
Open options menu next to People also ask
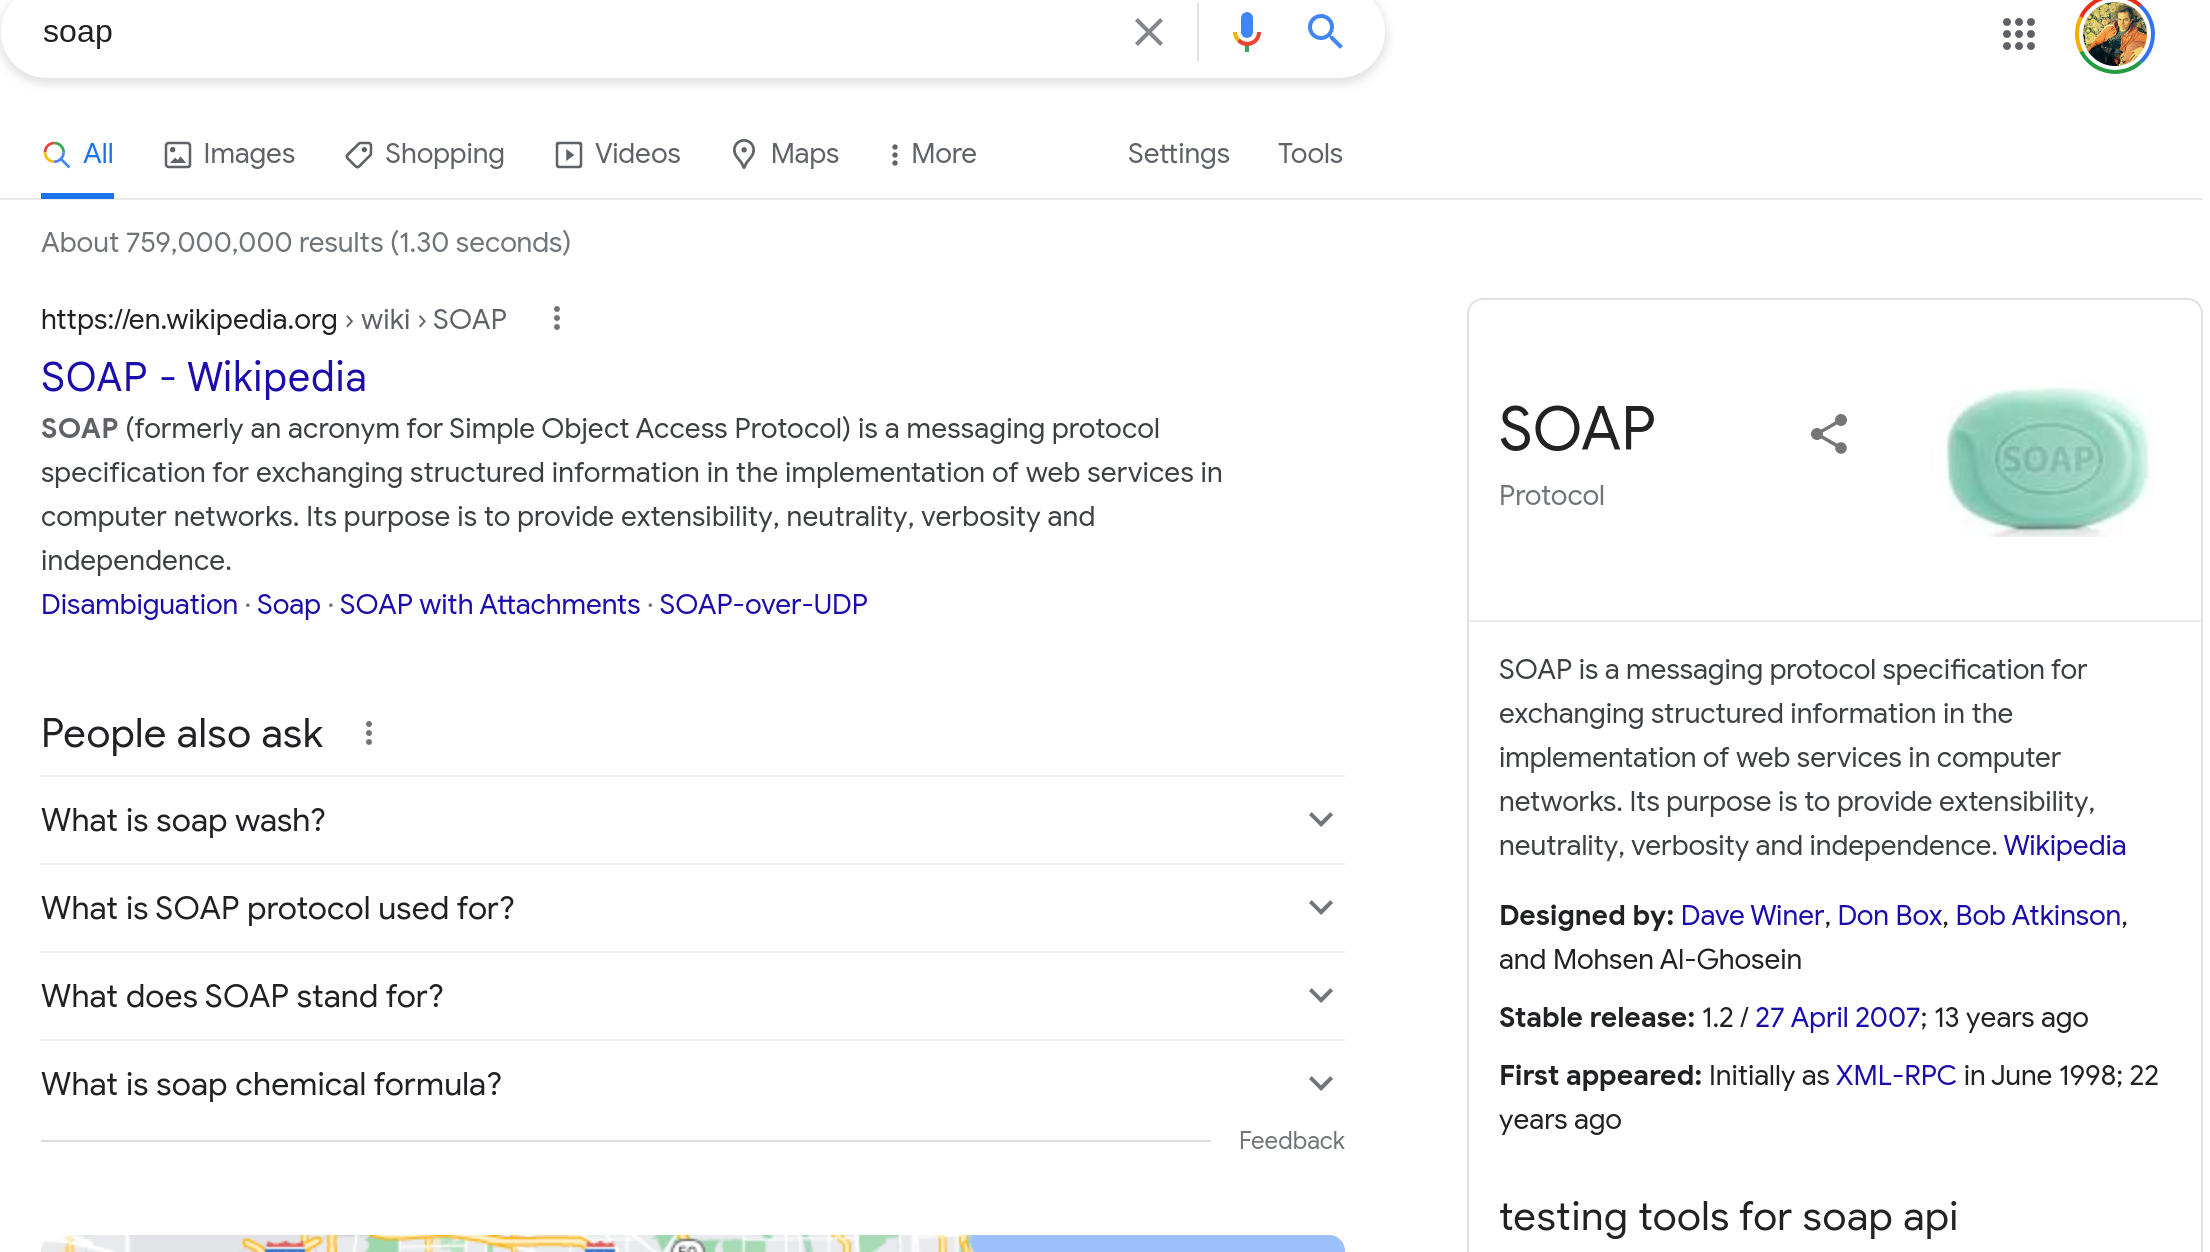369,734
